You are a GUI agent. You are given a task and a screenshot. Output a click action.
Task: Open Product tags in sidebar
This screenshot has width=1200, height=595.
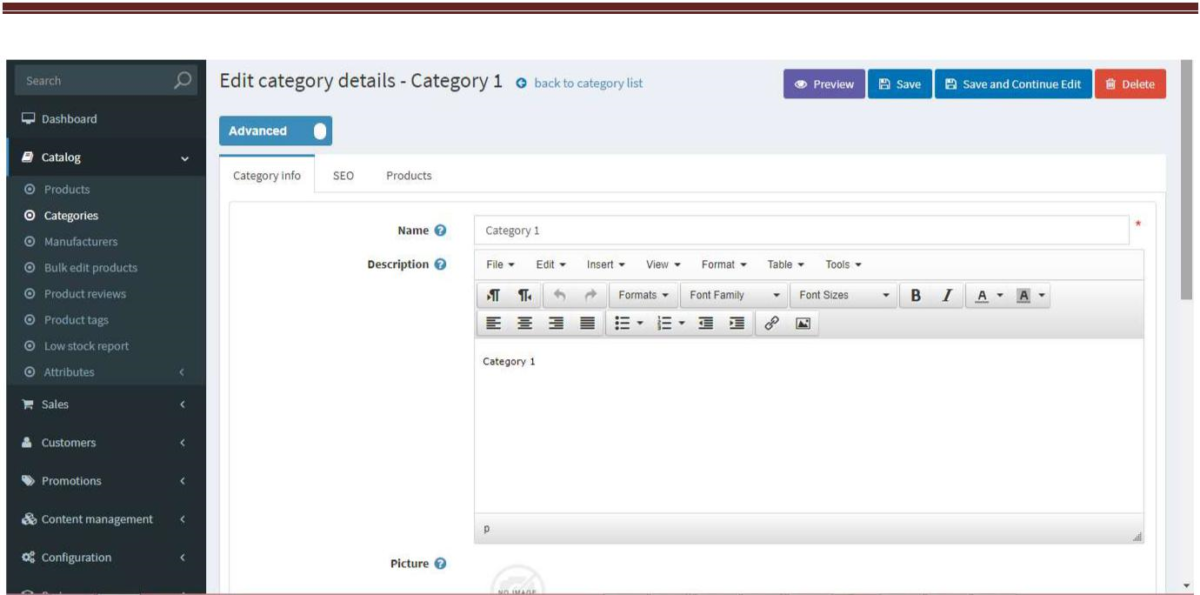pyautogui.click(x=76, y=320)
